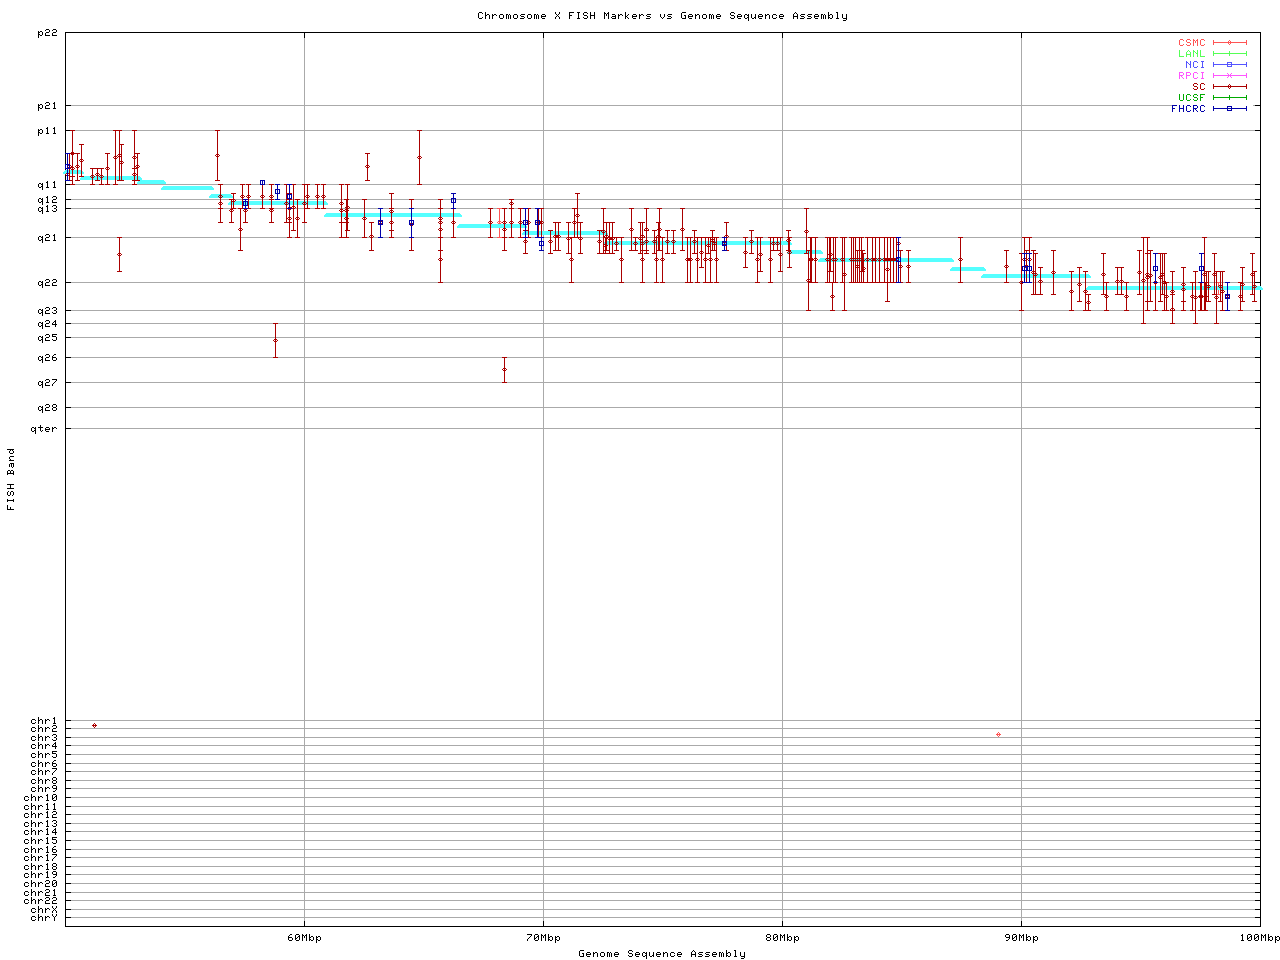Click the CSMC legend marker symbol

pyautogui.click(x=1229, y=43)
